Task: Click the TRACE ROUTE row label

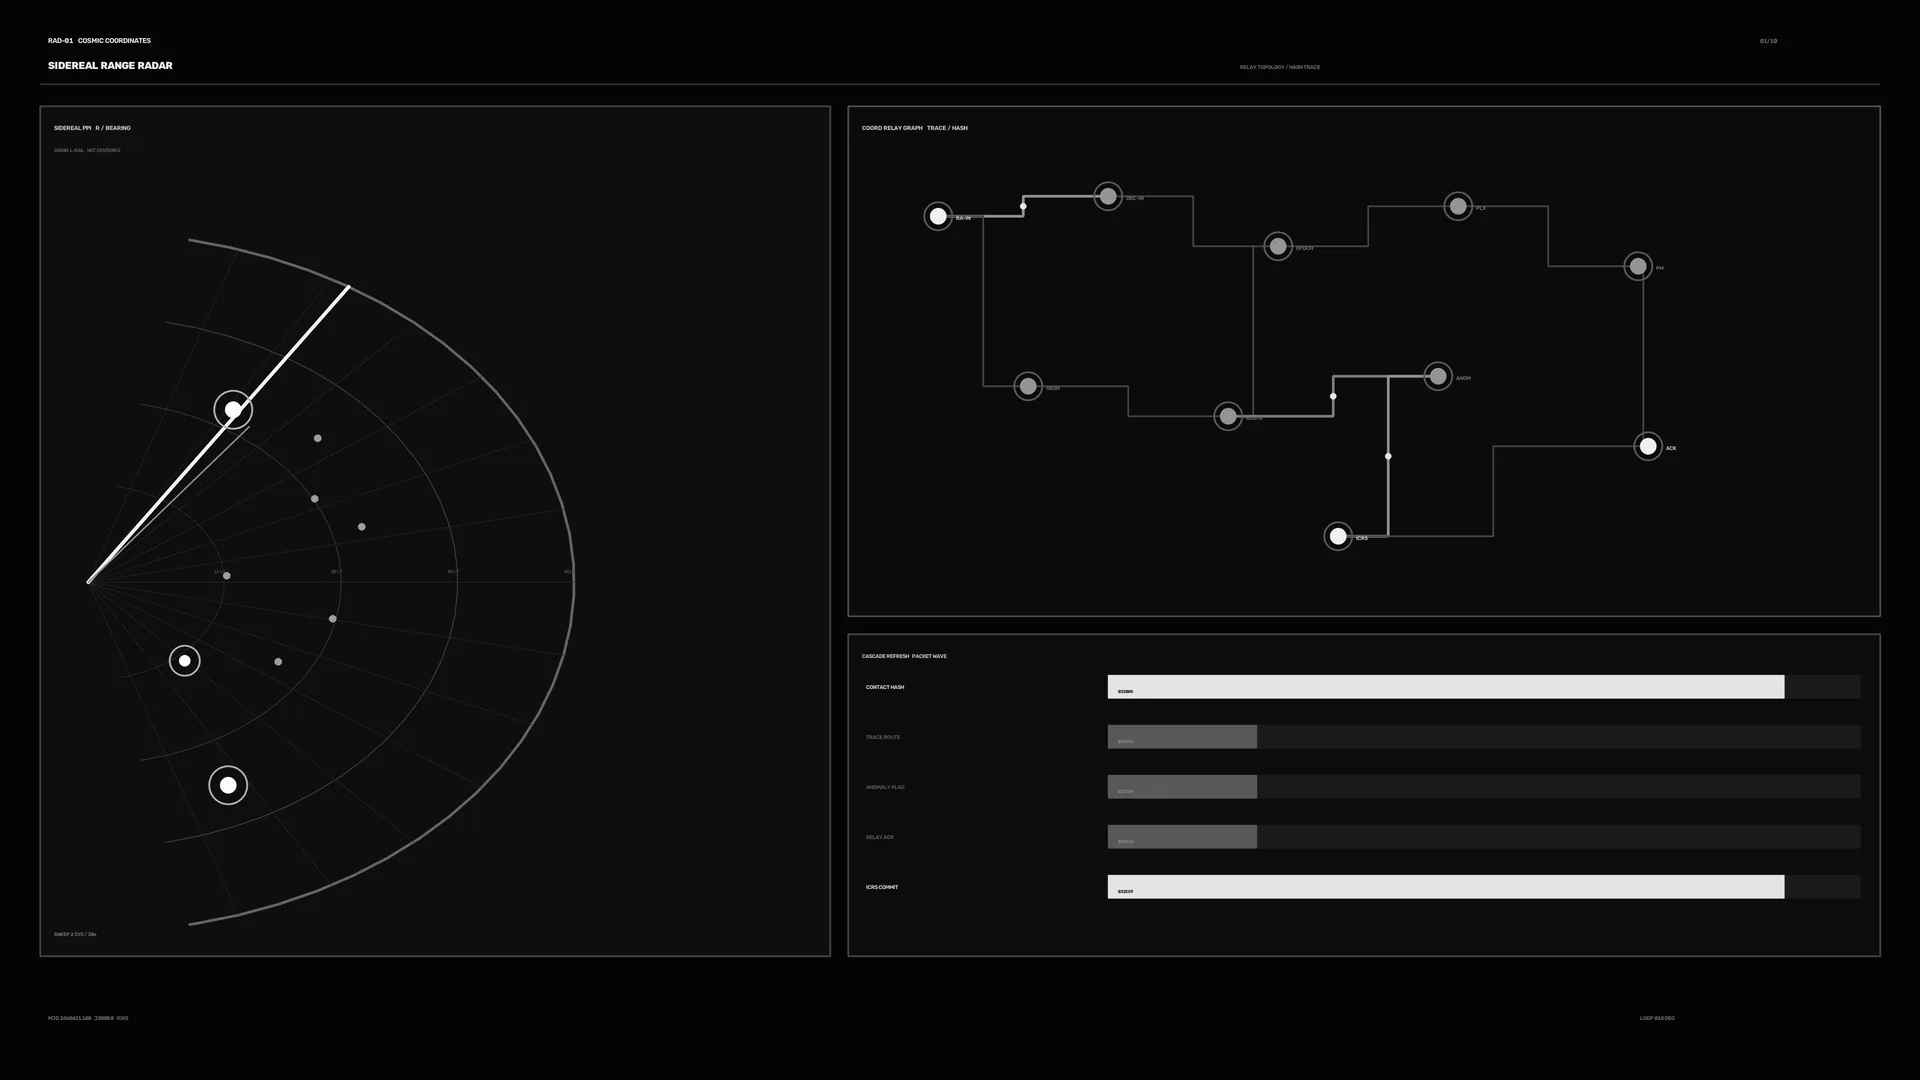Action: 883,737
